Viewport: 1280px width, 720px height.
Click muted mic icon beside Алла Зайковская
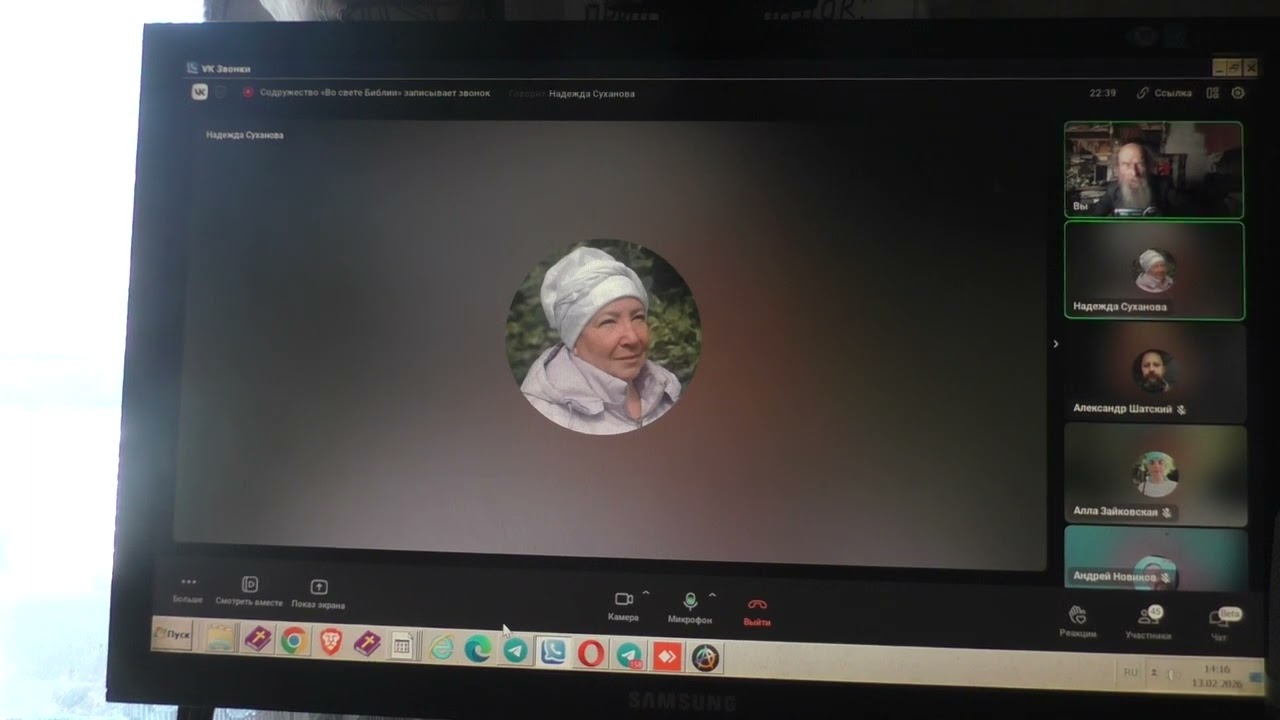[x=1167, y=512]
